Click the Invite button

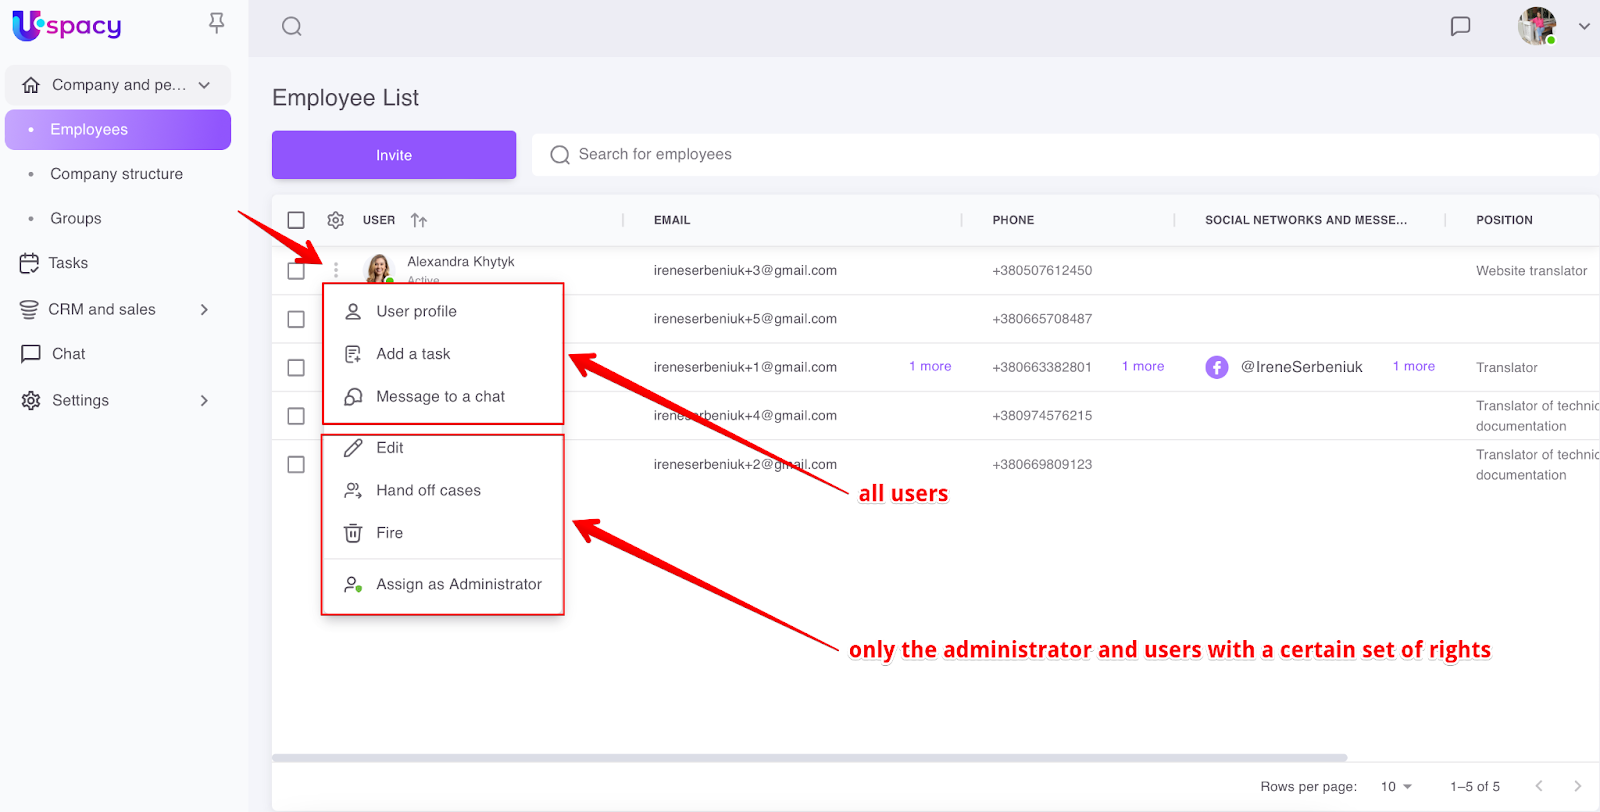coord(394,155)
